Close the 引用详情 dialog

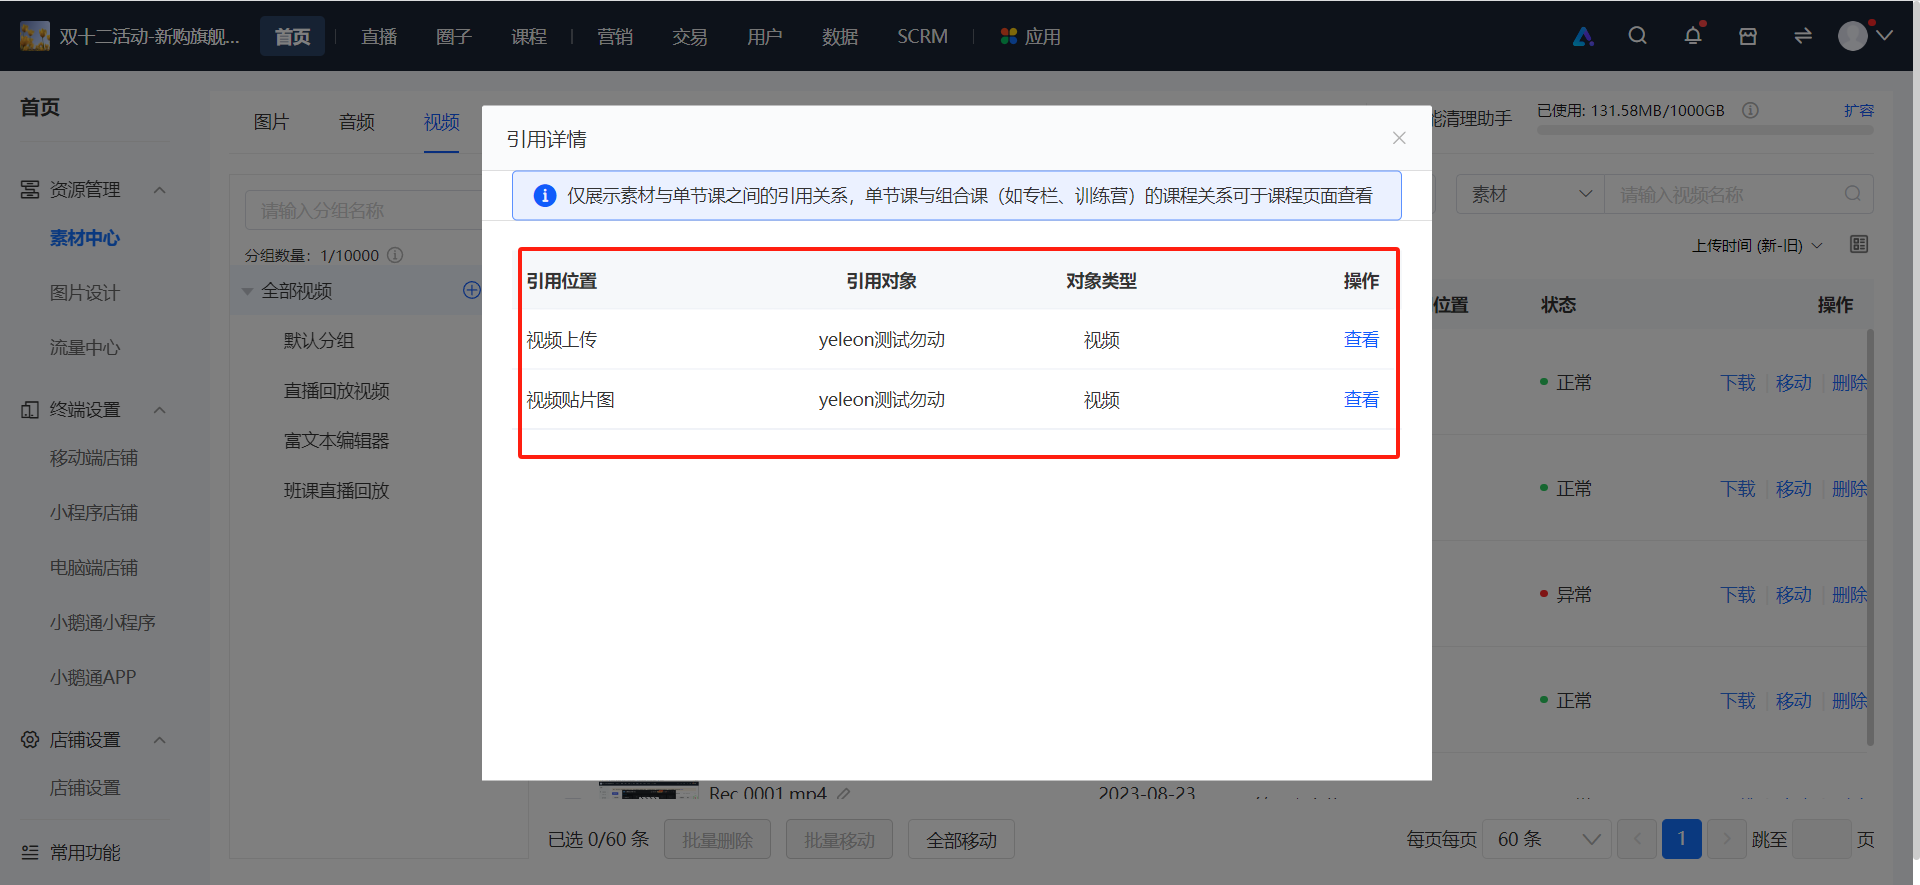pyautogui.click(x=1399, y=138)
